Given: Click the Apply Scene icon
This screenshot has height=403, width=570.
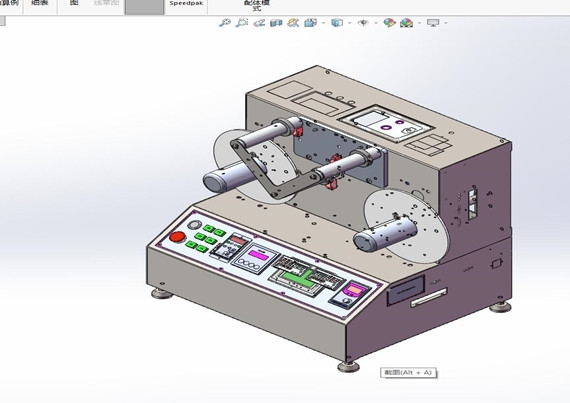Looking at the screenshot, I should [x=406, y=23].
